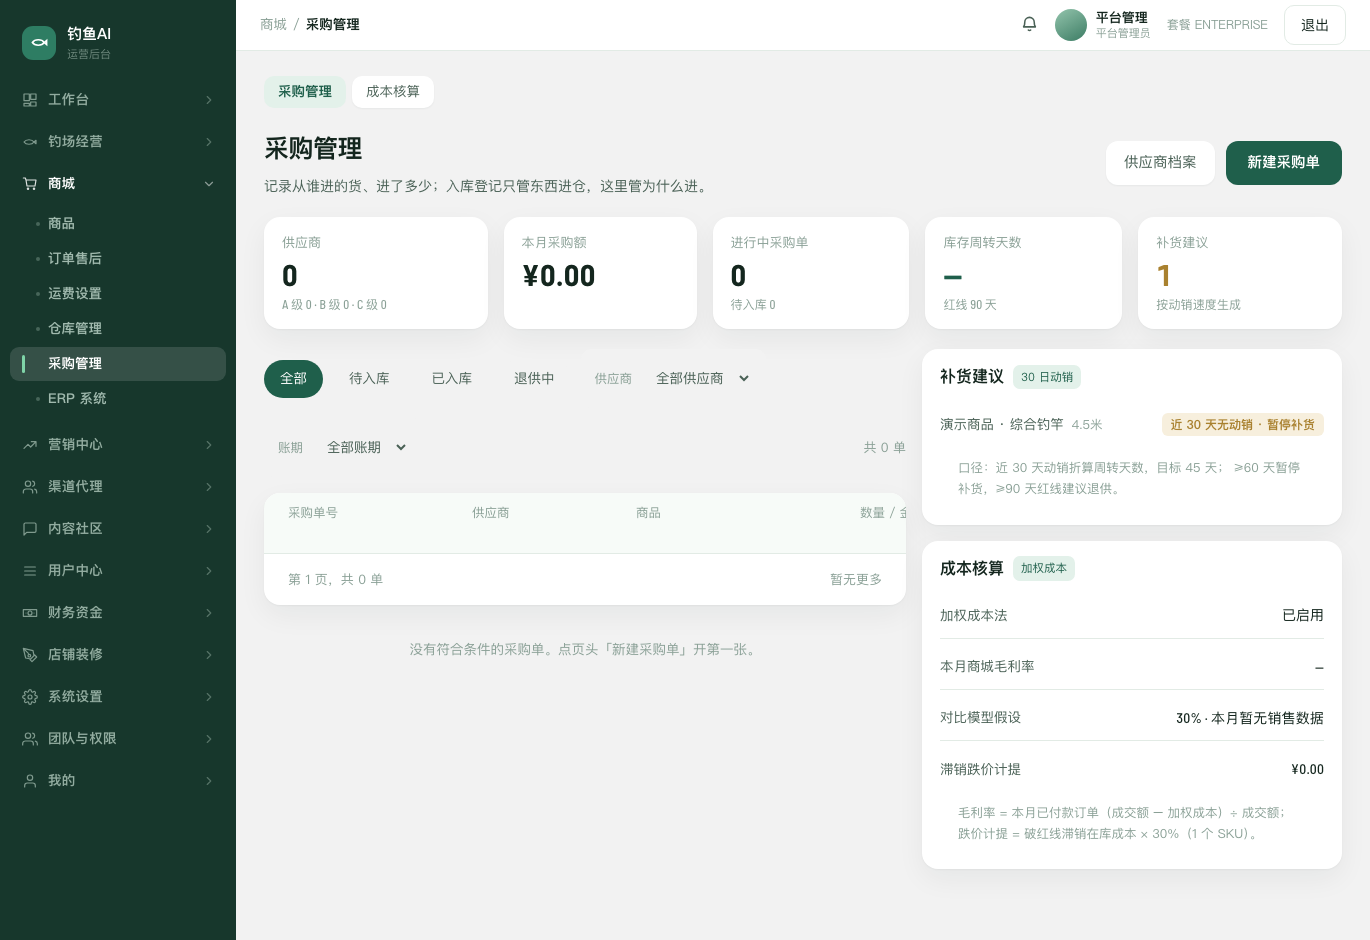Expand the 营销中心 sidebar chevron
This screenshot has width=1370, height=940.
pos(209,445)
